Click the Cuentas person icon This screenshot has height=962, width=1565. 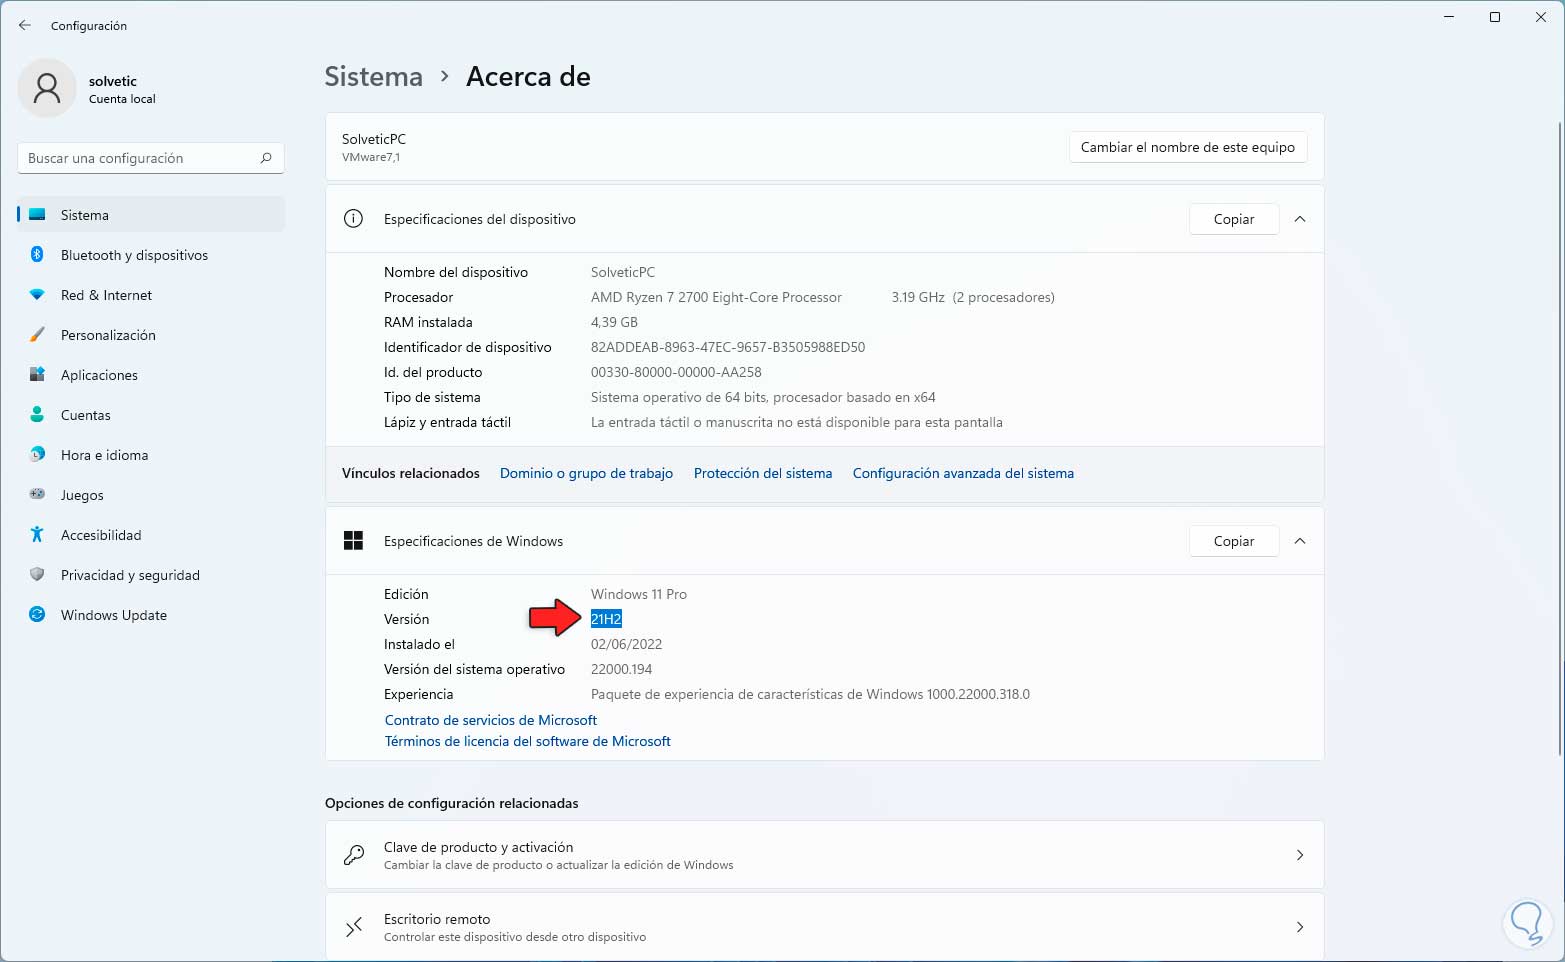(37, 415)
